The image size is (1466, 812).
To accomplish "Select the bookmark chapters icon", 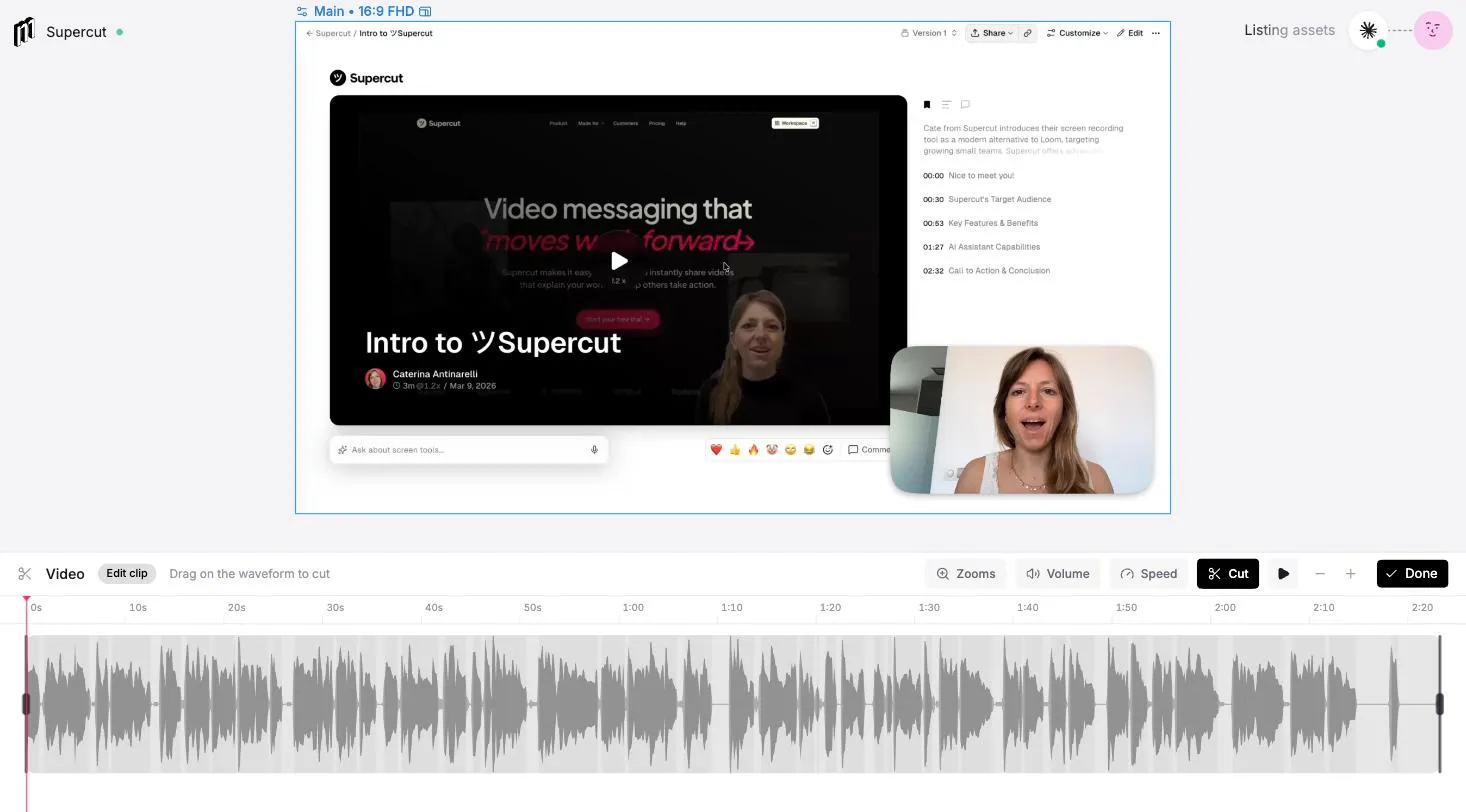I will click(x=927, y=104).
